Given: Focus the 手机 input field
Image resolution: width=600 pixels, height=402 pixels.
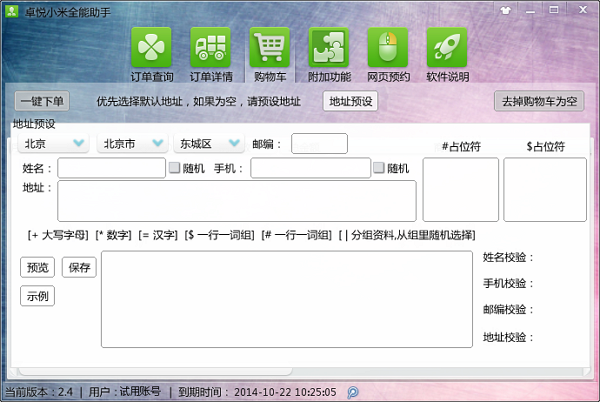Looking at the screenshot, I should 311,168.
